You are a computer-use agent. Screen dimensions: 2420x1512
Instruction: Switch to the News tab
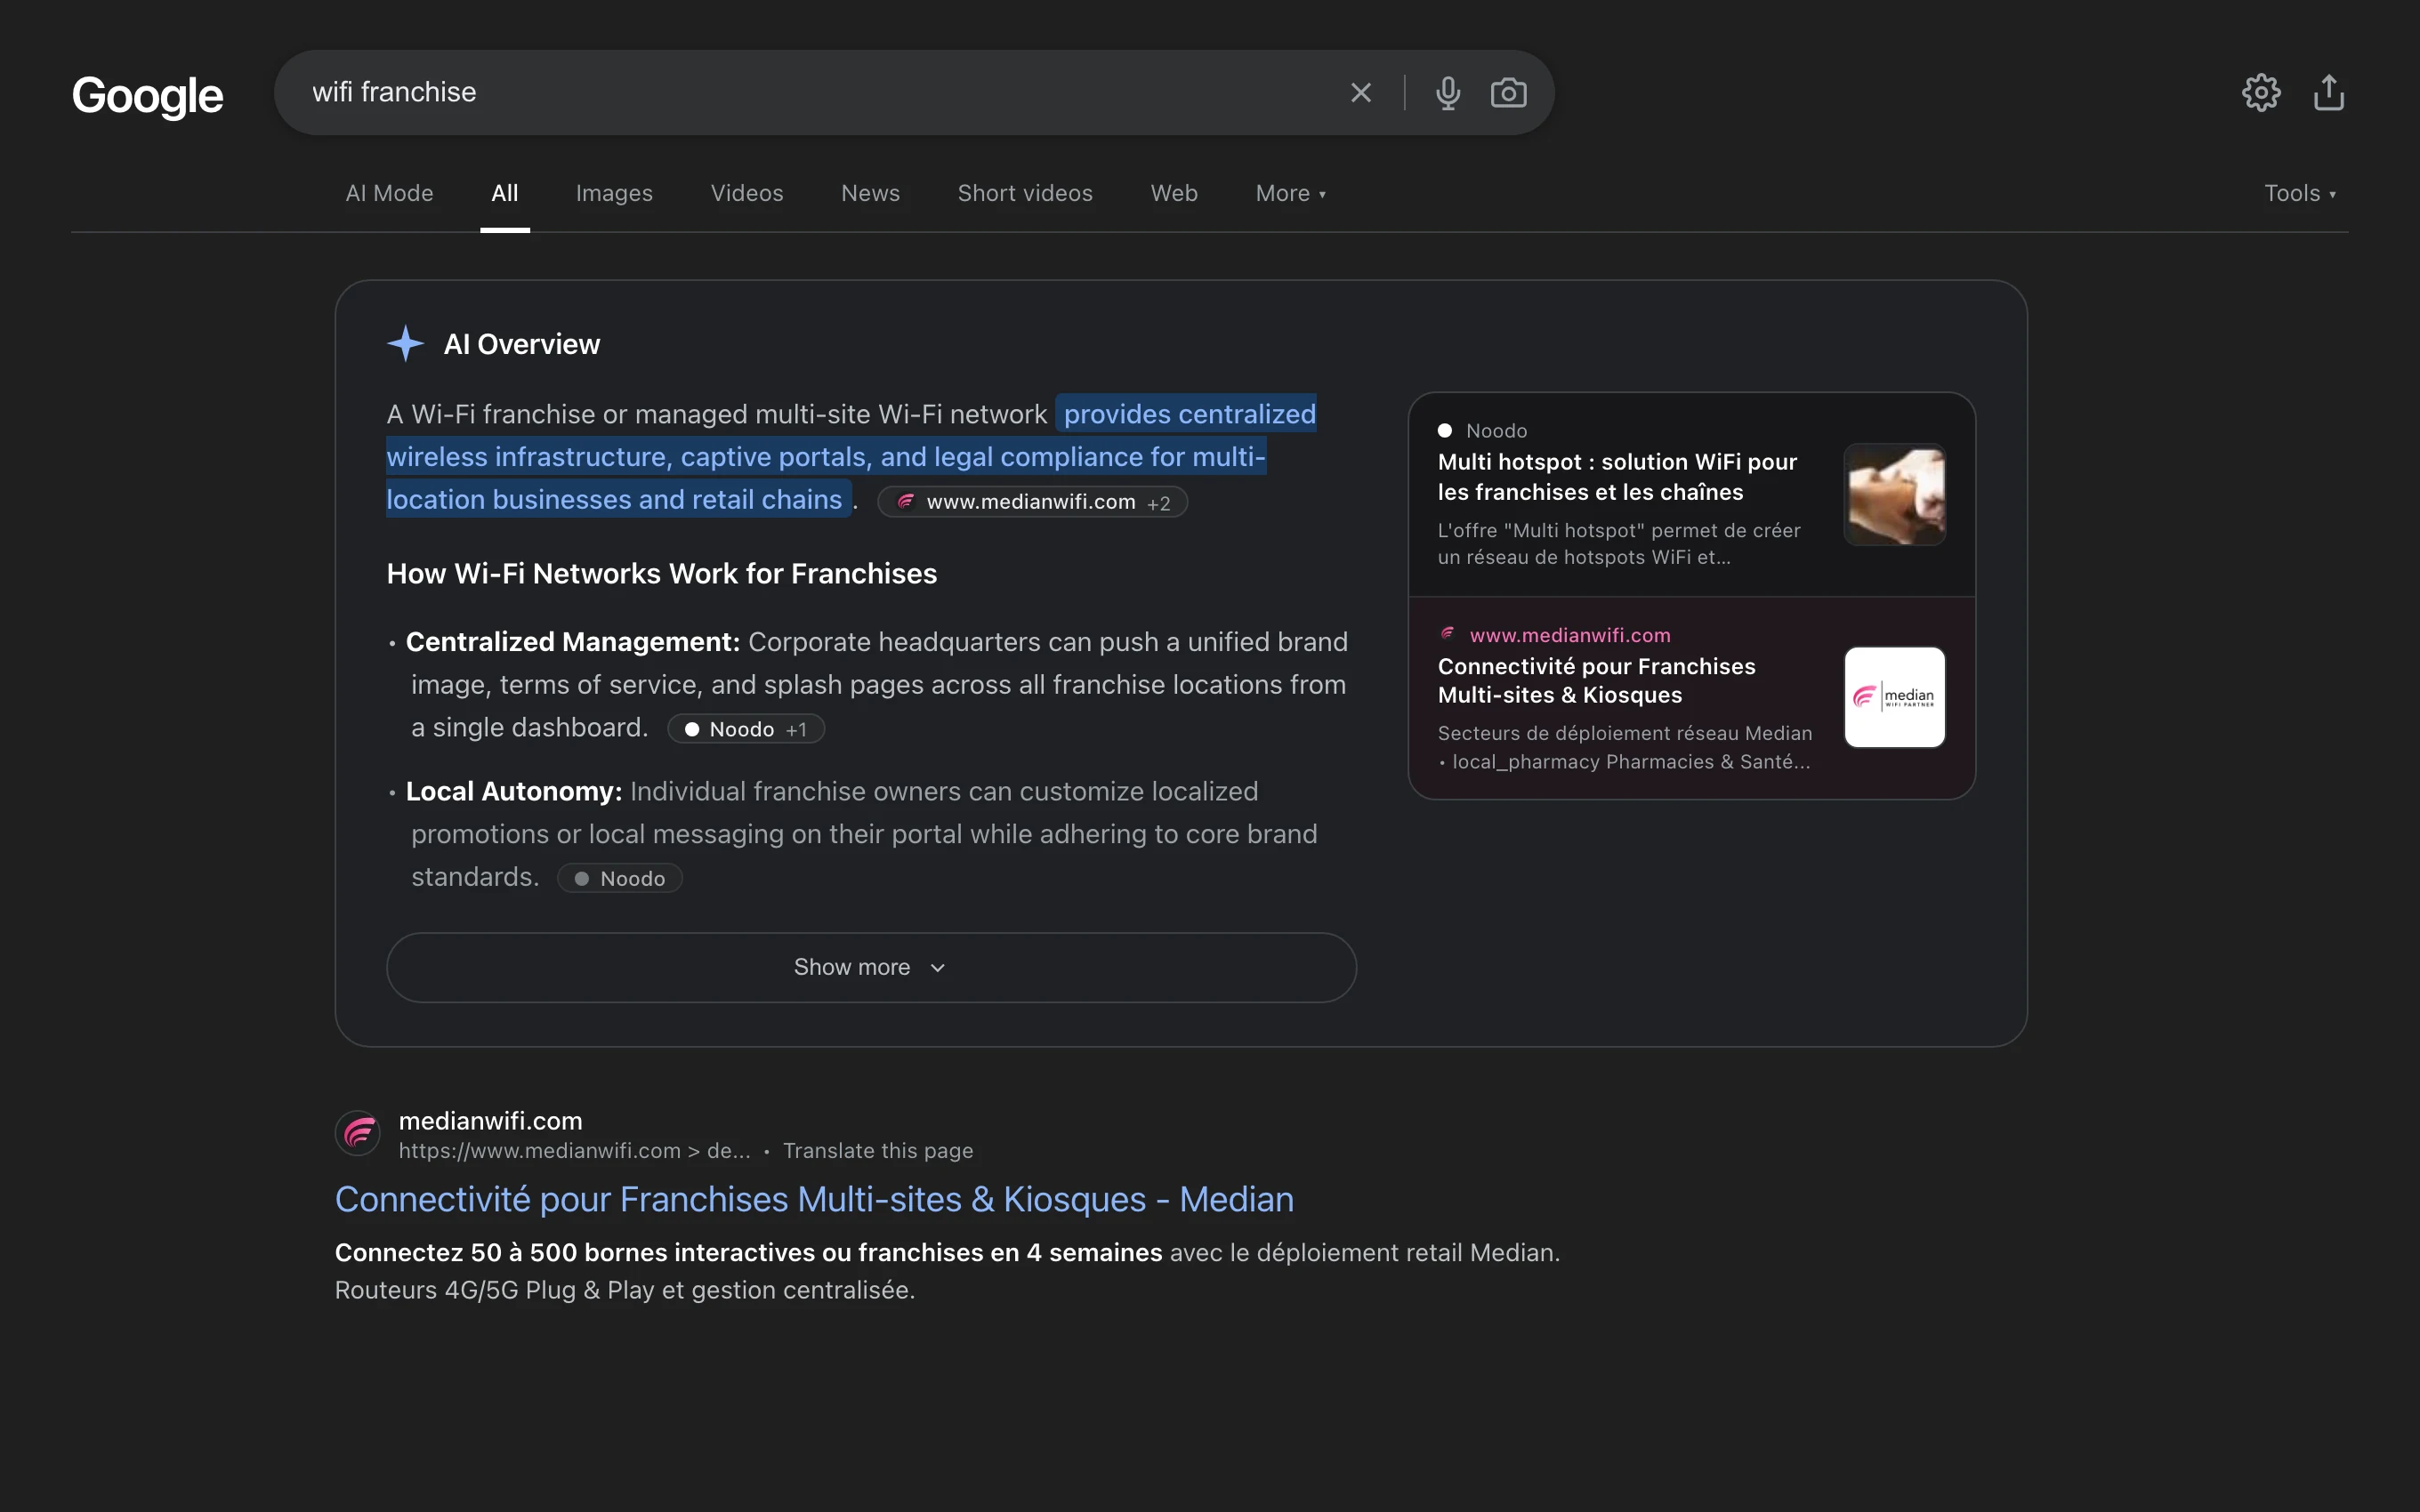coord(870,193)
